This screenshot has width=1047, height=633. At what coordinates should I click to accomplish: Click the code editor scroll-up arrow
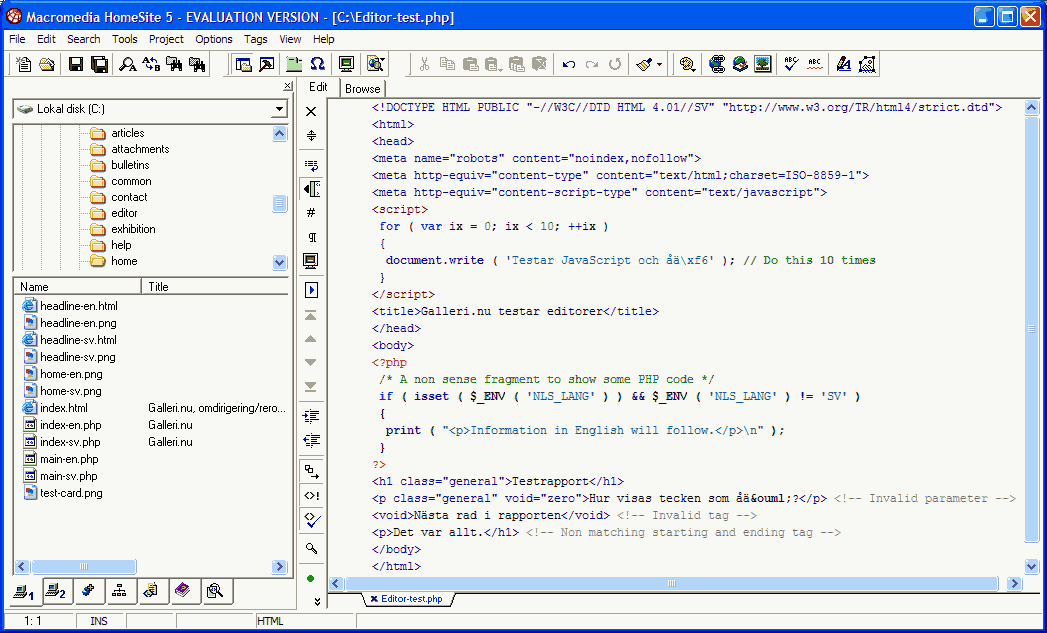tap(1032, 108)
